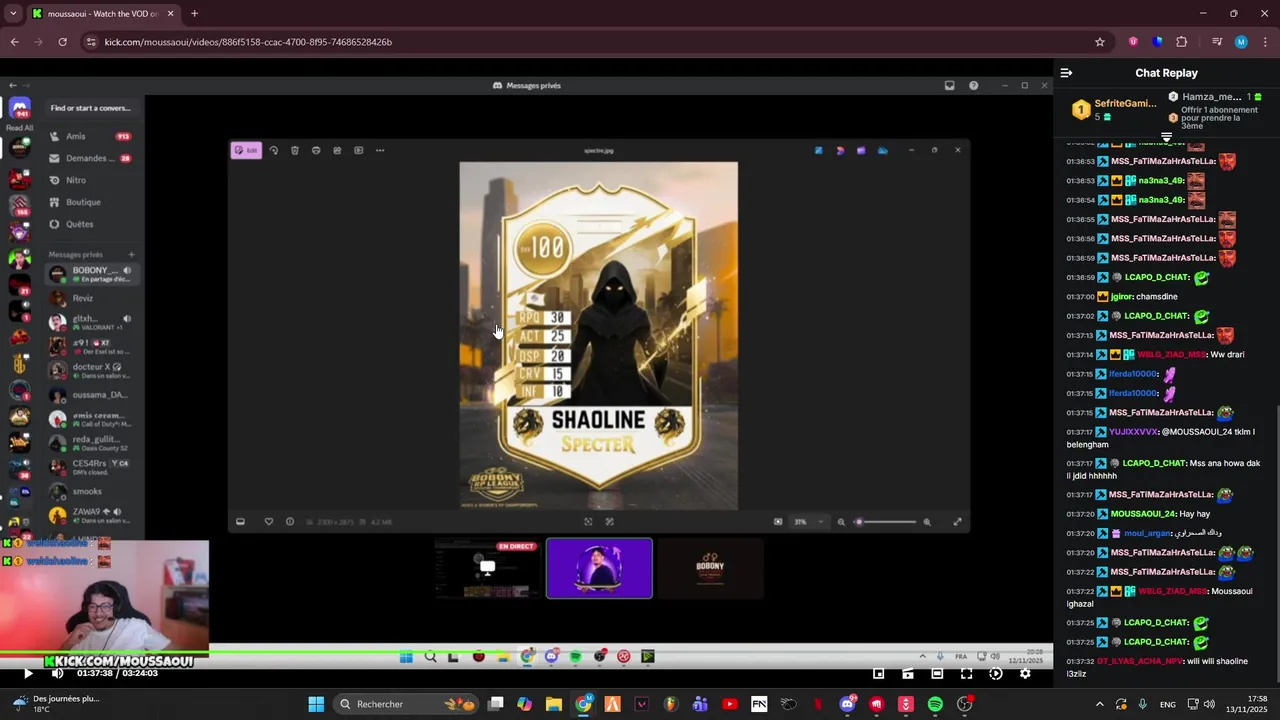This screenshot has width=1280, height=720.
Task: Select purple highlighted stream thumbnail
Action: pyautogui.click(x=599, y=568)
